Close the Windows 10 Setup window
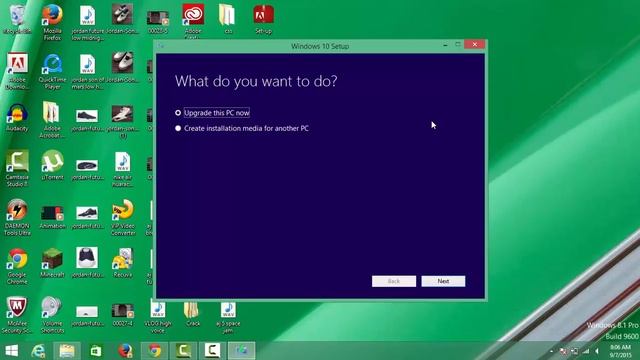Viewport: 640px width, 360px height. [474, 44]
